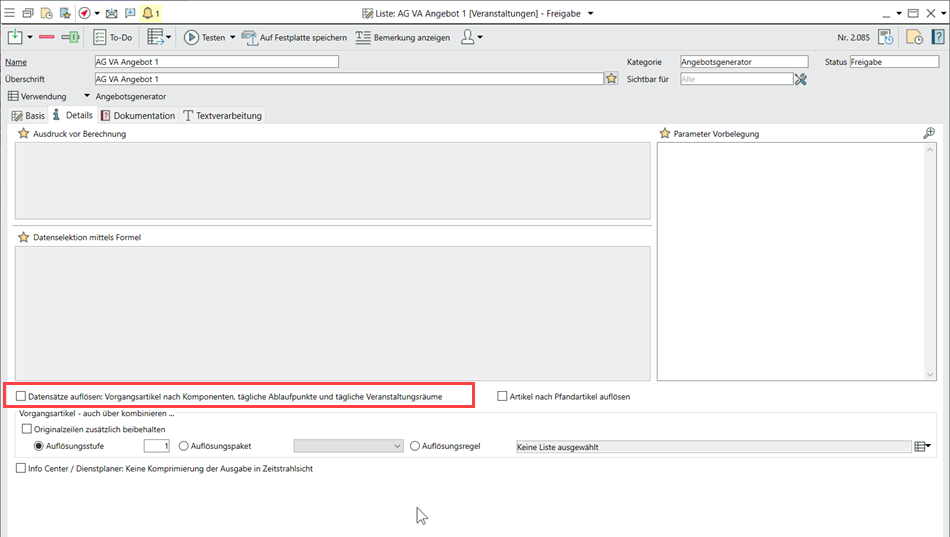Select the Auflösungspaket radio button
Screen dimensions: 950x537
pyautogui.click(x=183, y=446)
